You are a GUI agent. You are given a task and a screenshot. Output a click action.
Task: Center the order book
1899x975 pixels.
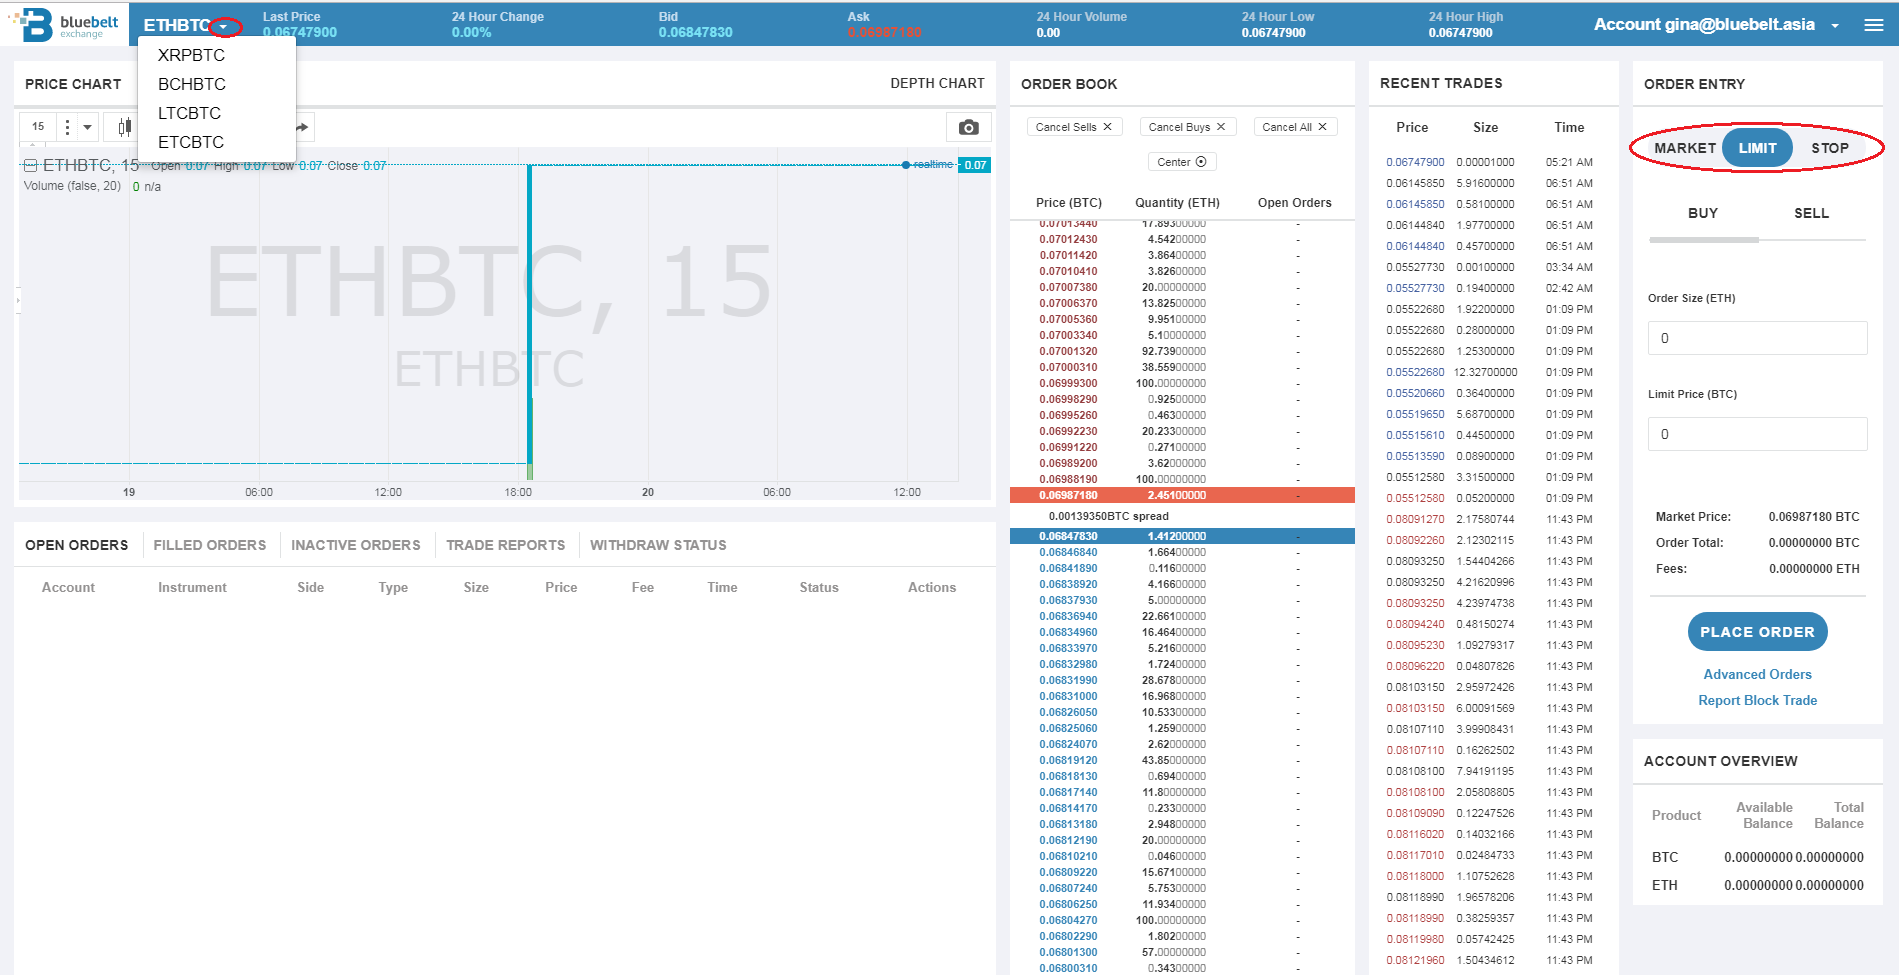1182,162
